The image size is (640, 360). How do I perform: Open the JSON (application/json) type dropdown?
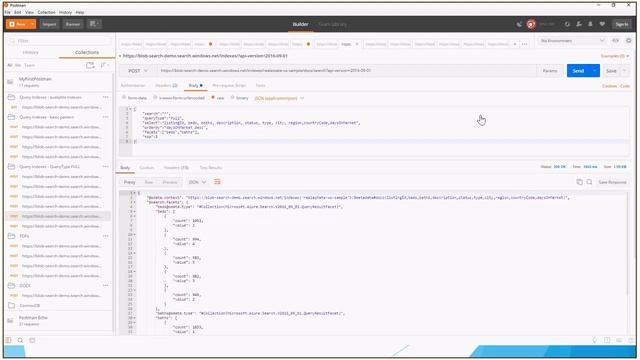(279, 98)
